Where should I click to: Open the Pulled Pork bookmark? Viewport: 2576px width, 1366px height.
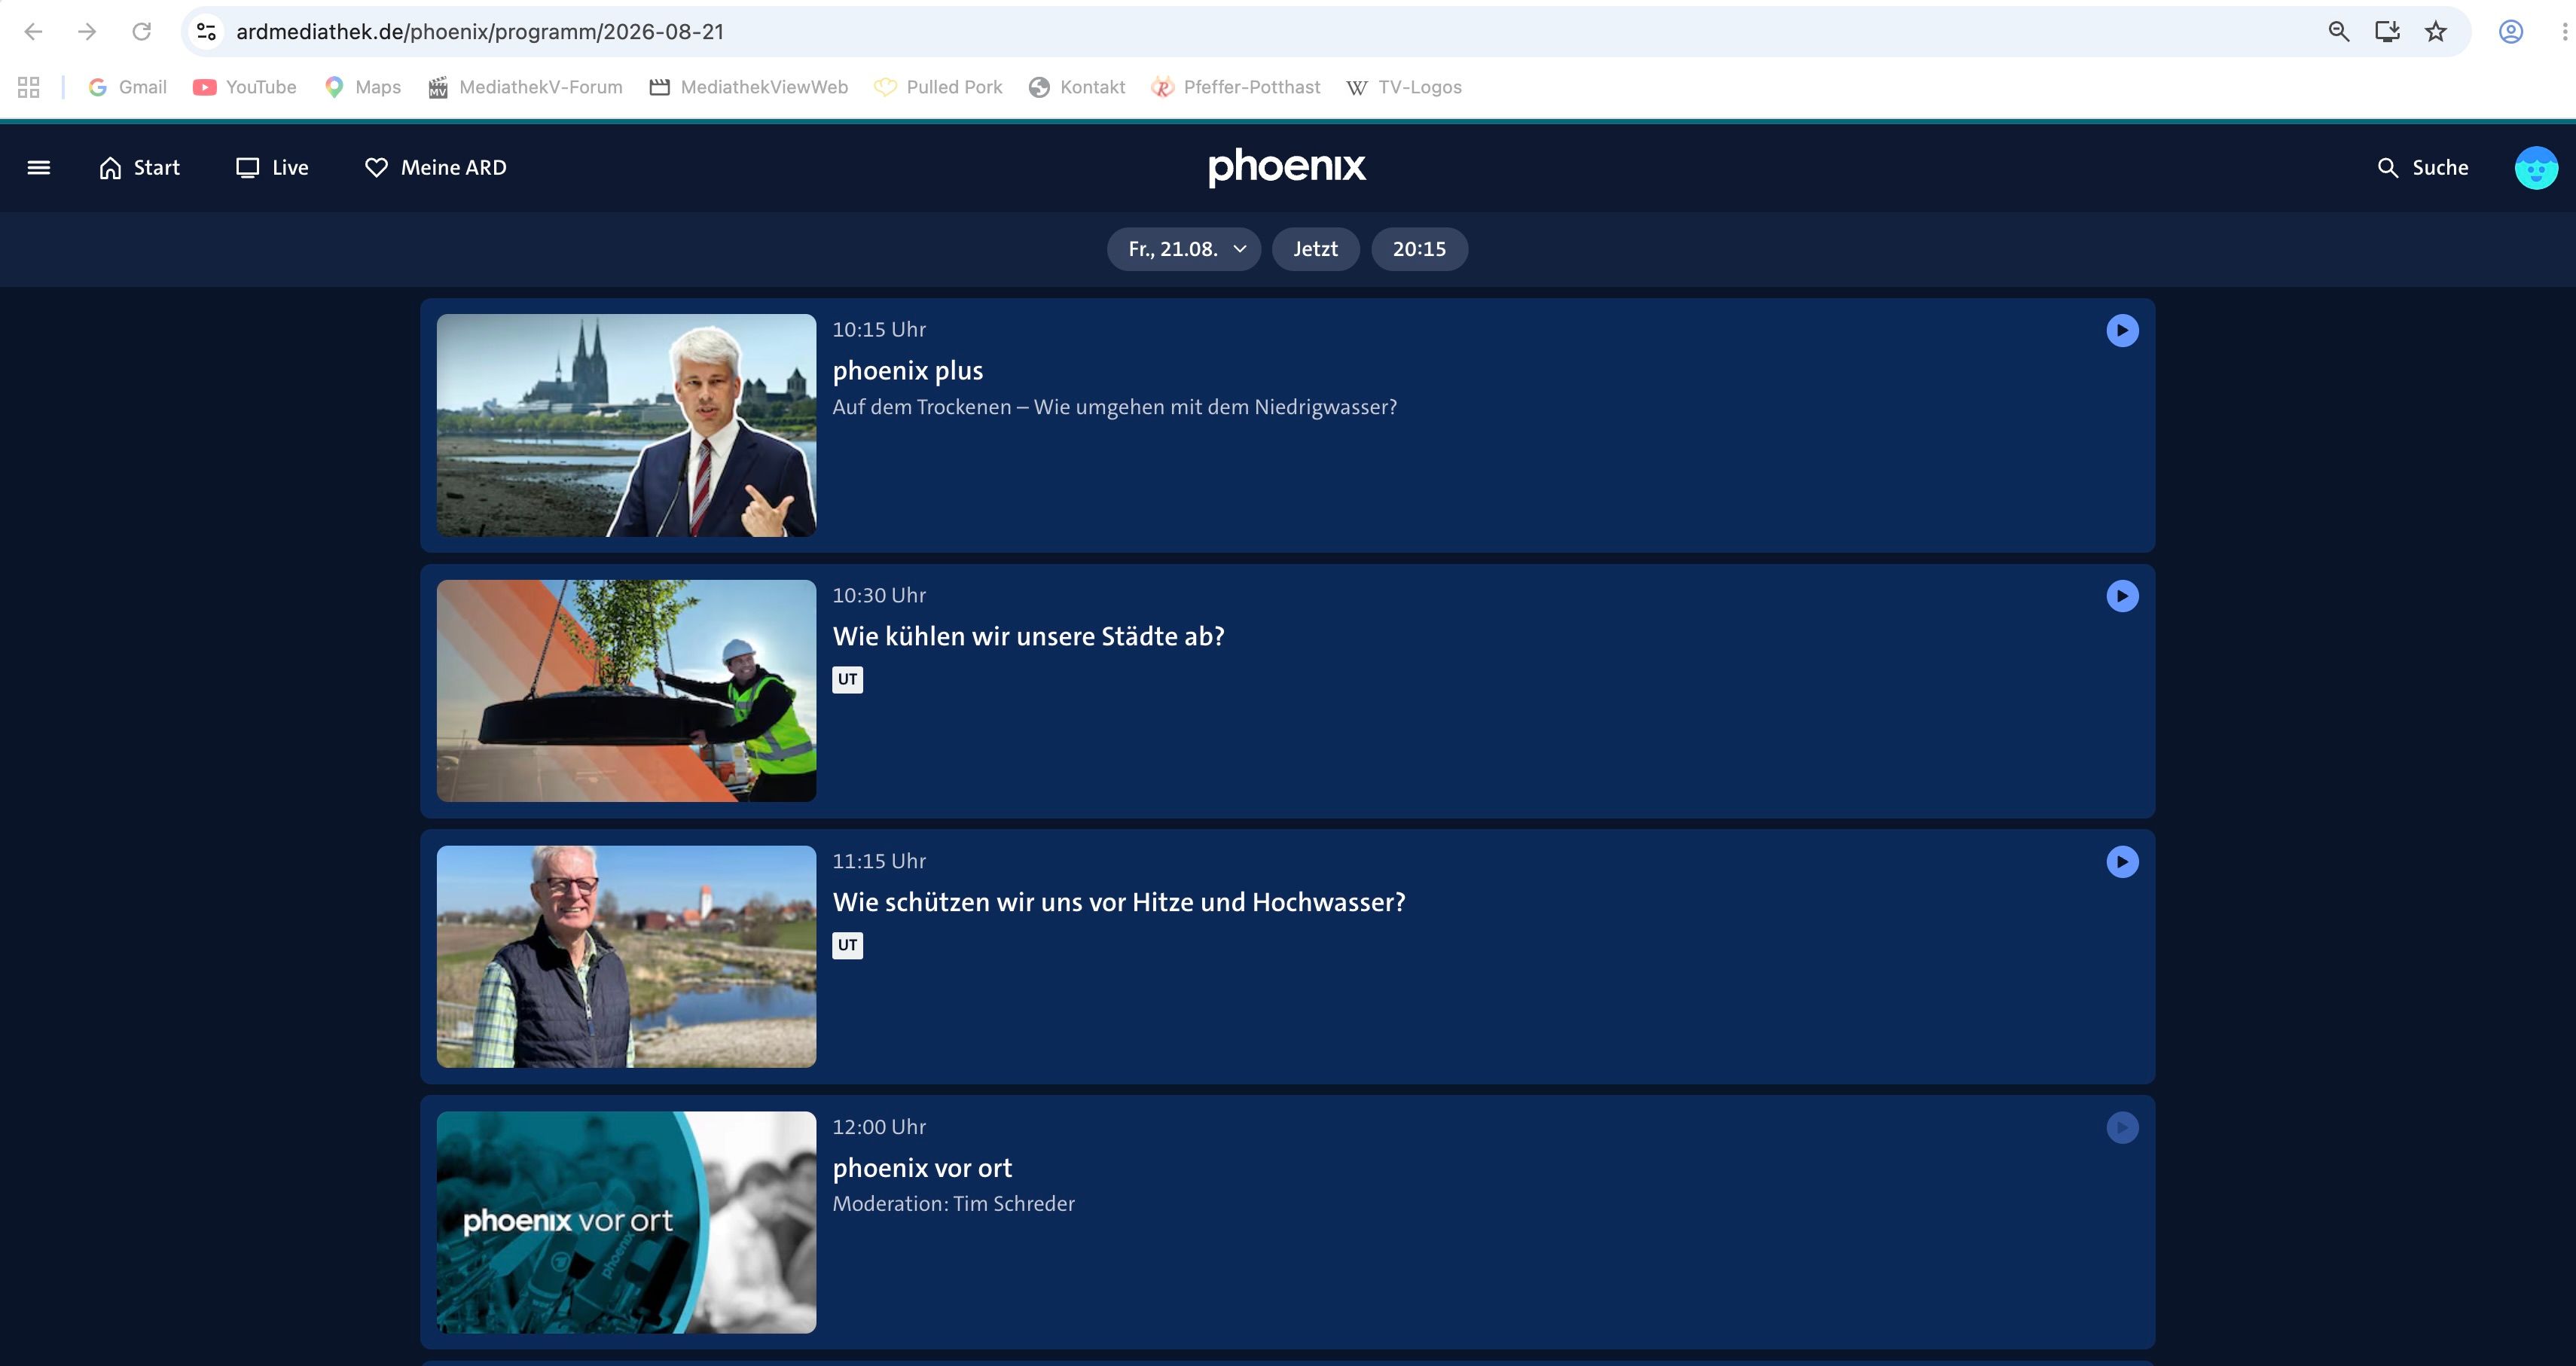tap(938, 87)
